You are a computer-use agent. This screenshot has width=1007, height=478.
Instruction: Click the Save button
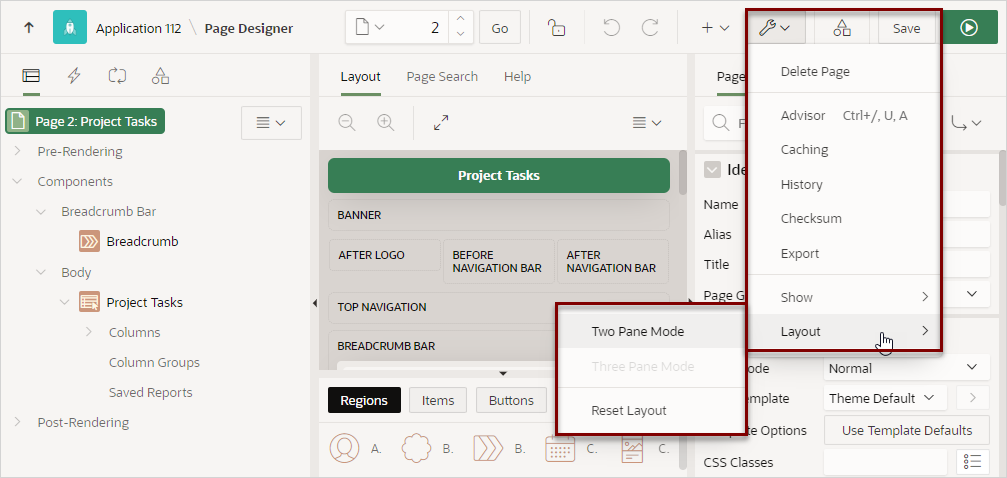pos(907,28)
